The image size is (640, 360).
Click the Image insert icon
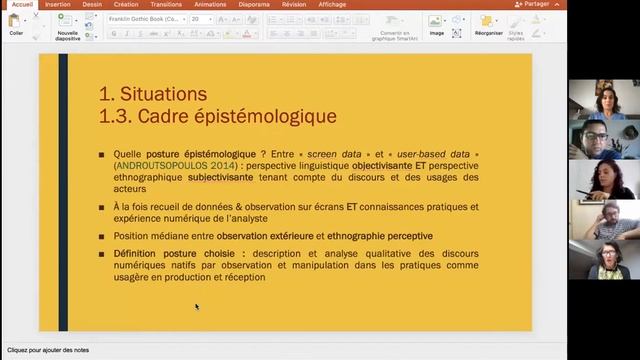pos(435,21)
